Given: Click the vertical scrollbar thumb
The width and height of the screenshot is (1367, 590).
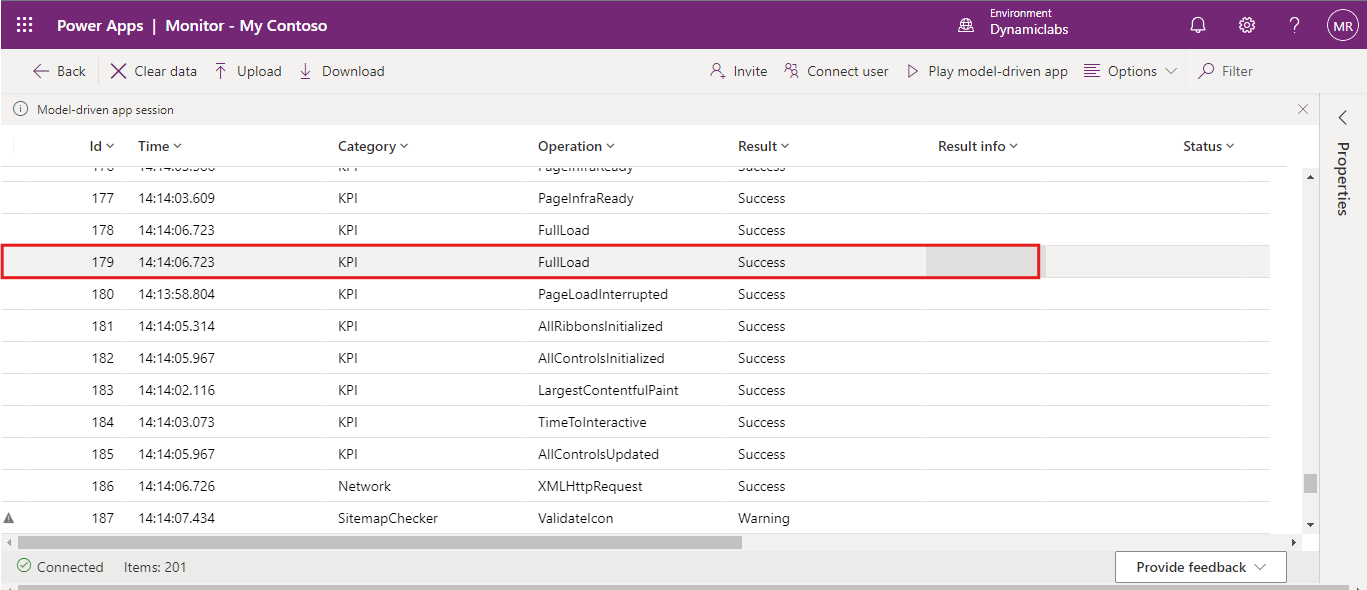Looking at the screenshot, I should tap(1310, 483).
